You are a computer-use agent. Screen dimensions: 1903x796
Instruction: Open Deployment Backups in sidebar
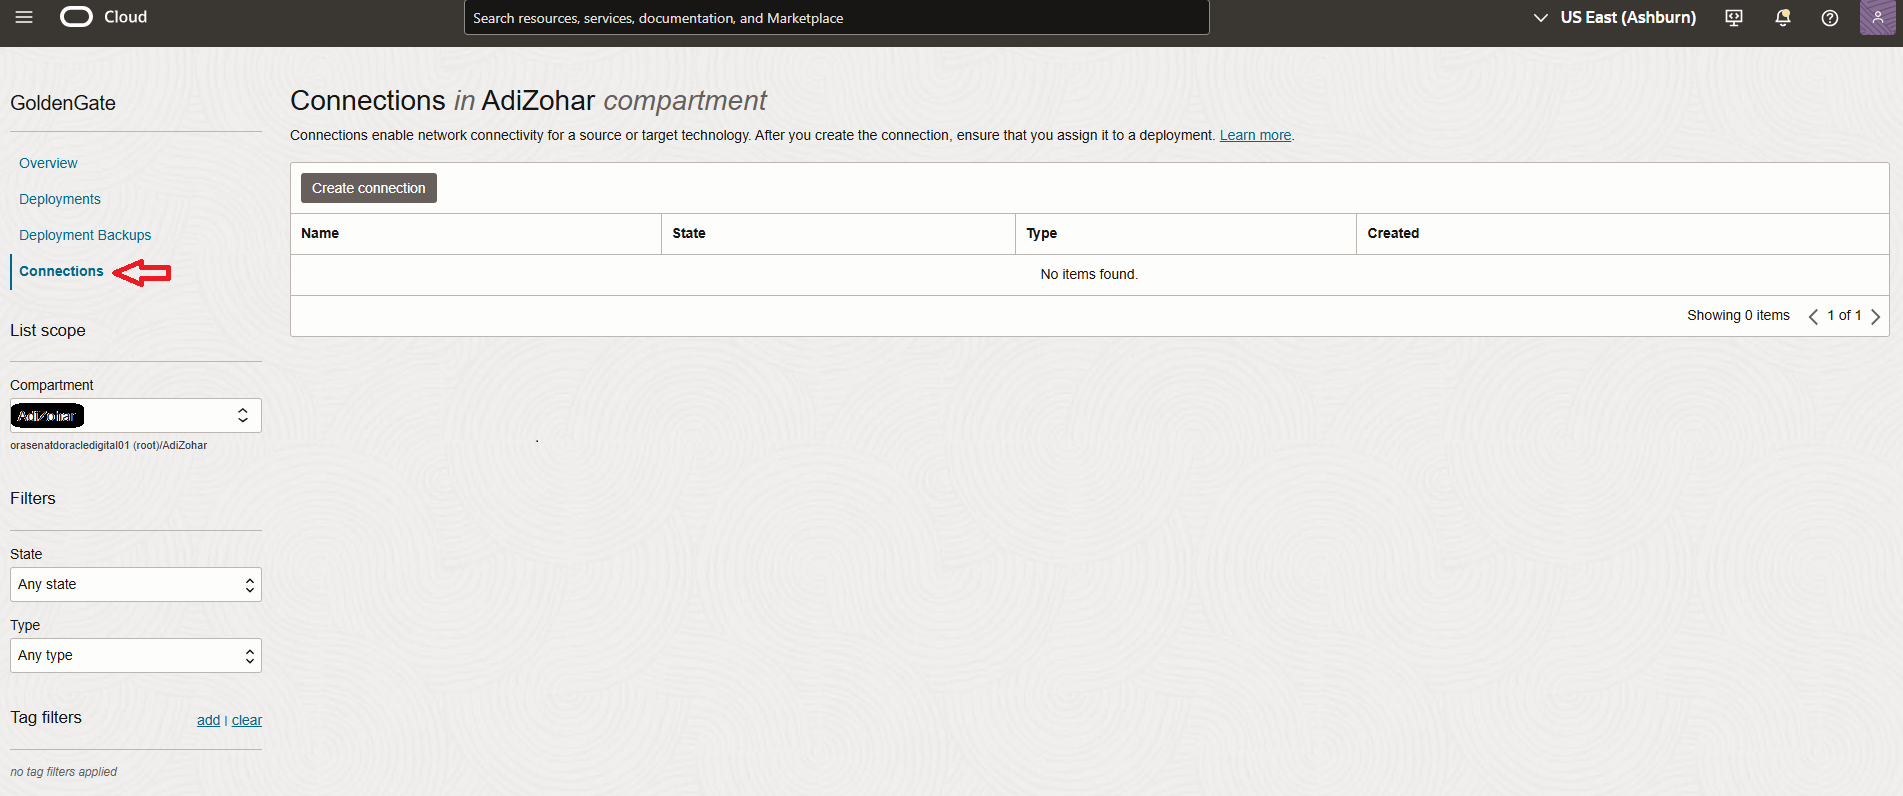(85, 235)
